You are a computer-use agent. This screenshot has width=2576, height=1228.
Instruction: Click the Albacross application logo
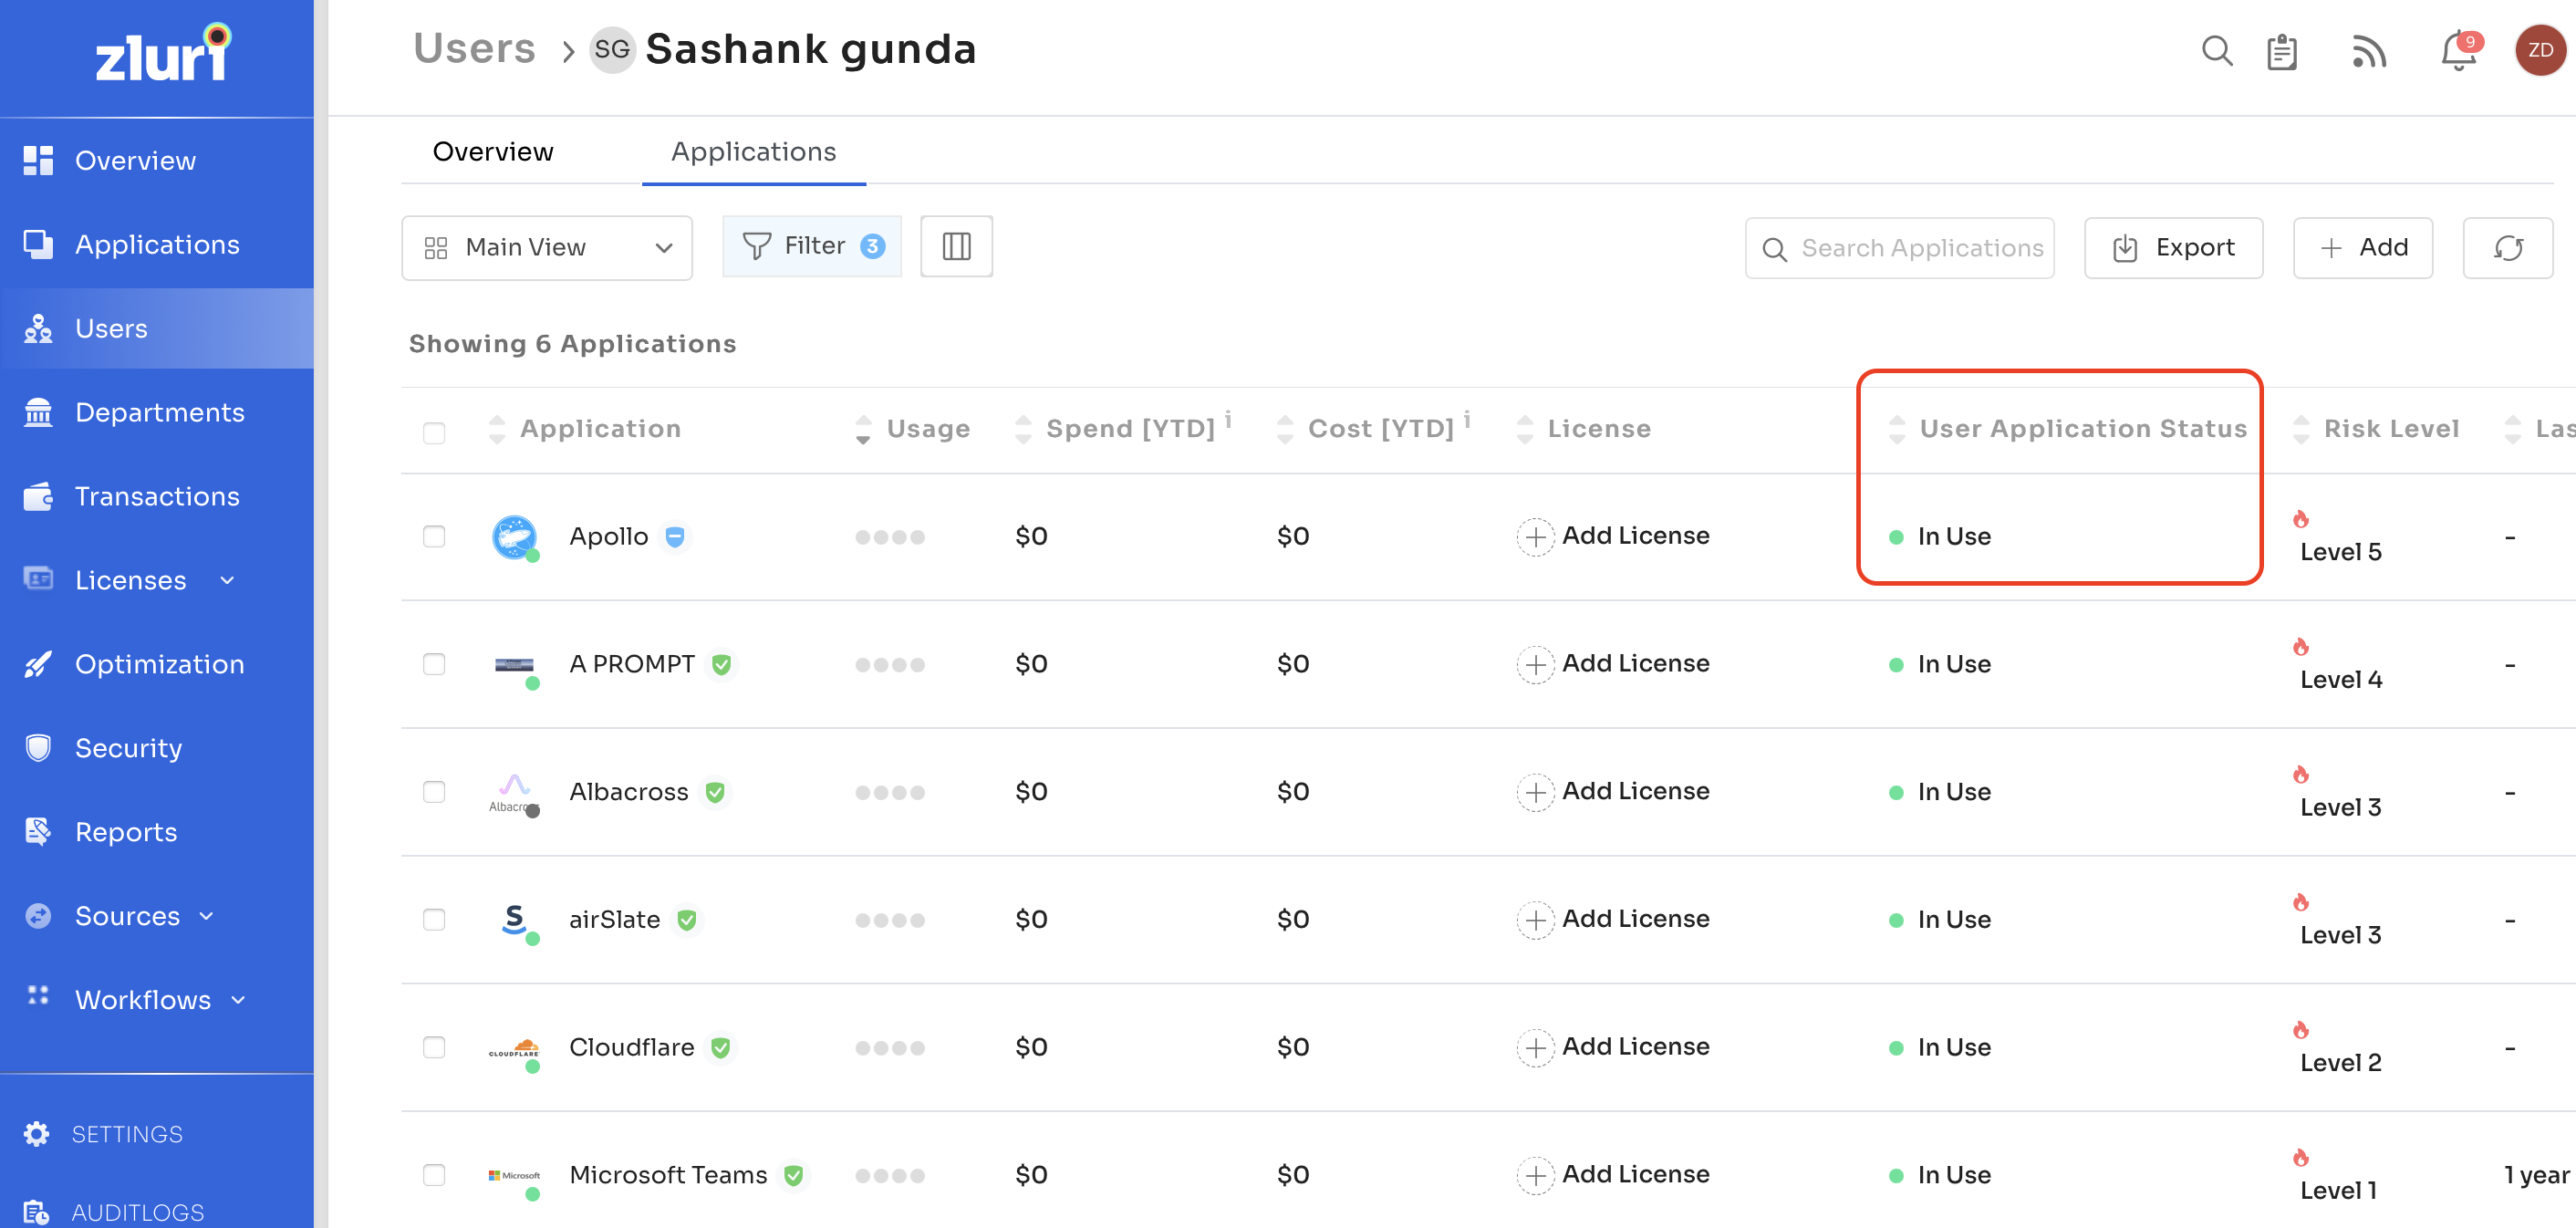(x=514, y=792)
